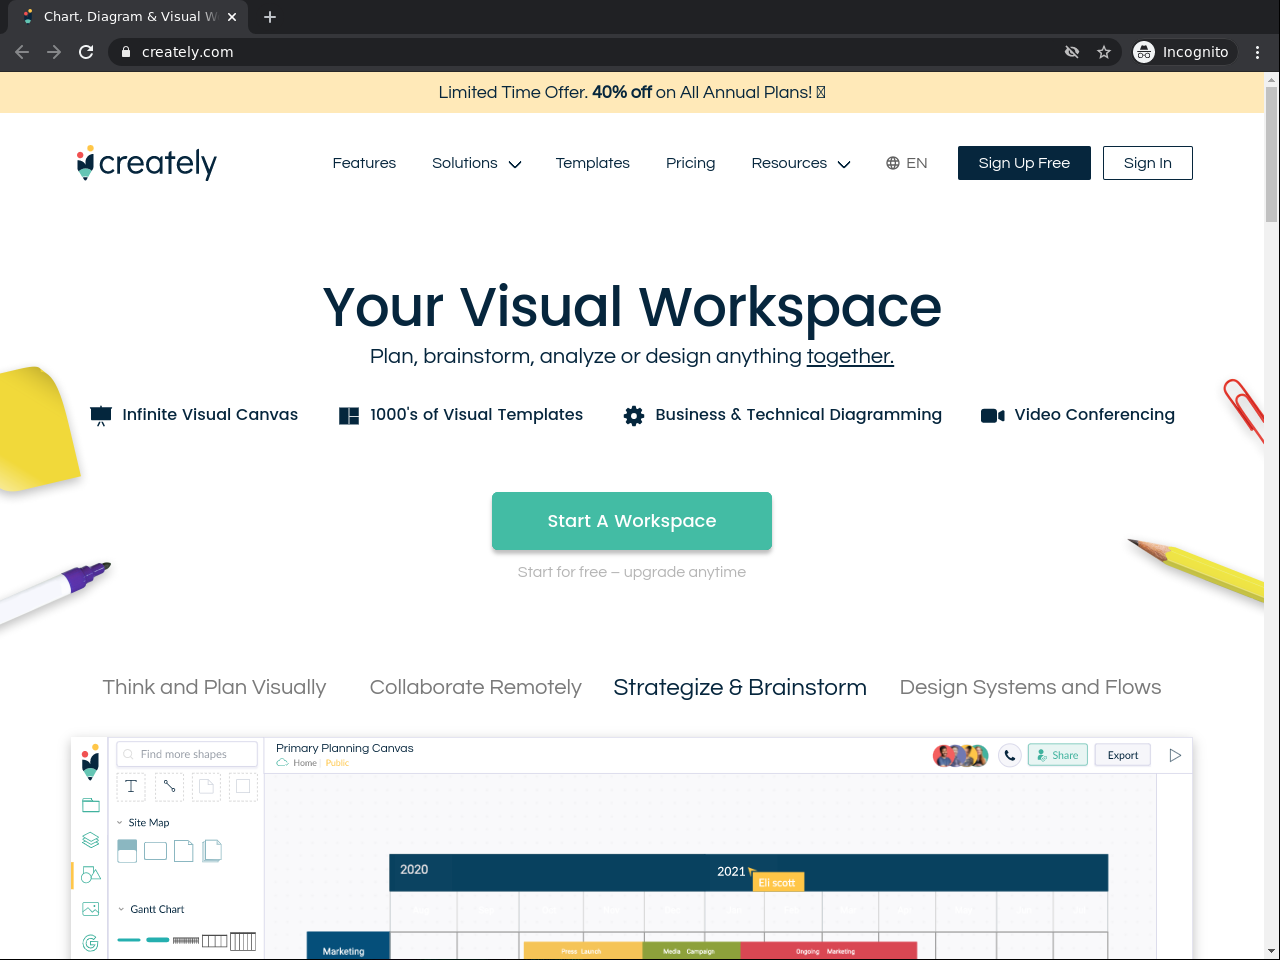The width and height of the screenshot is (1280, 960).
Task: Click the Primary Planning Canvas title
Action: point(345,748)
